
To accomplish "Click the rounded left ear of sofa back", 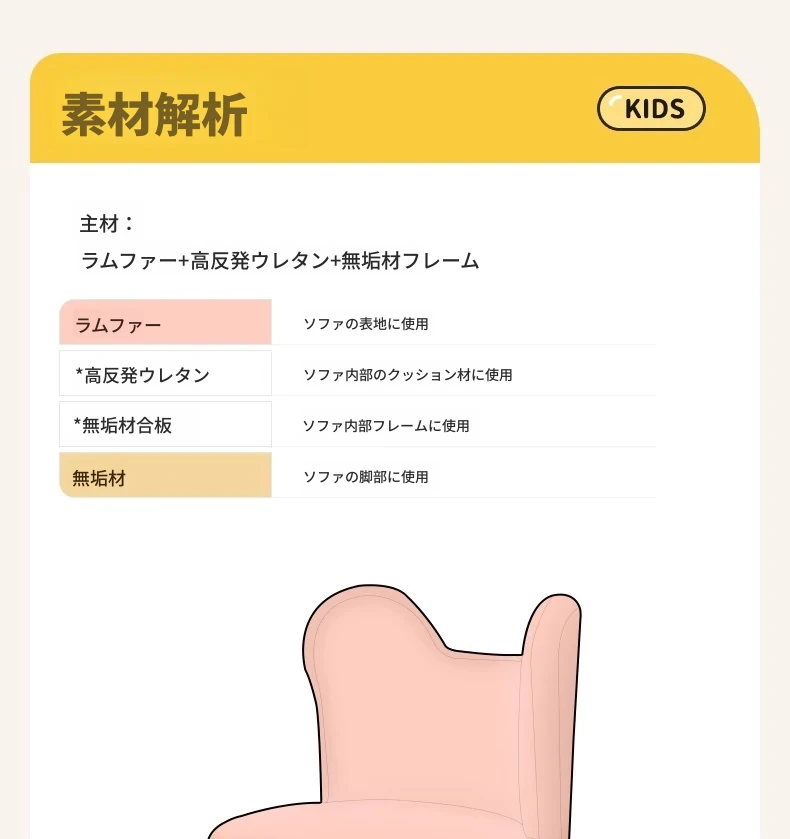I will click(364, 621).
